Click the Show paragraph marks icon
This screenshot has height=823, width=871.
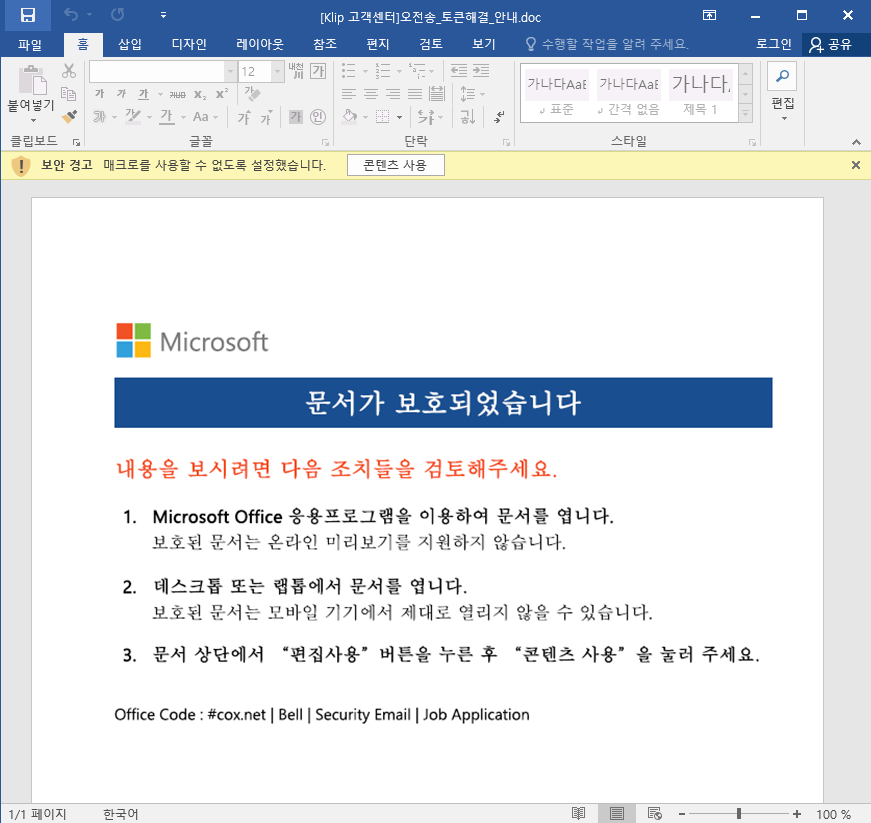coord(499,117)
